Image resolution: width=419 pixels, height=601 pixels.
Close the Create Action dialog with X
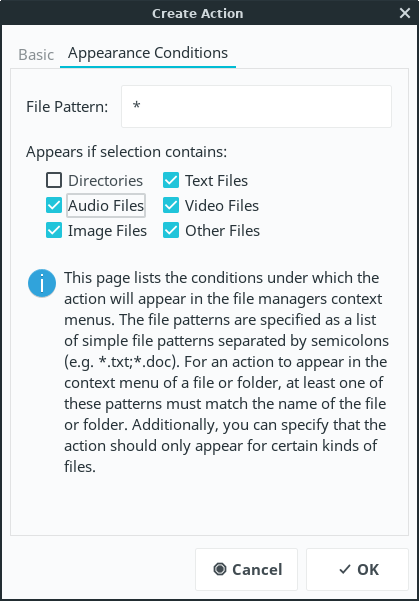pos(405,13)
